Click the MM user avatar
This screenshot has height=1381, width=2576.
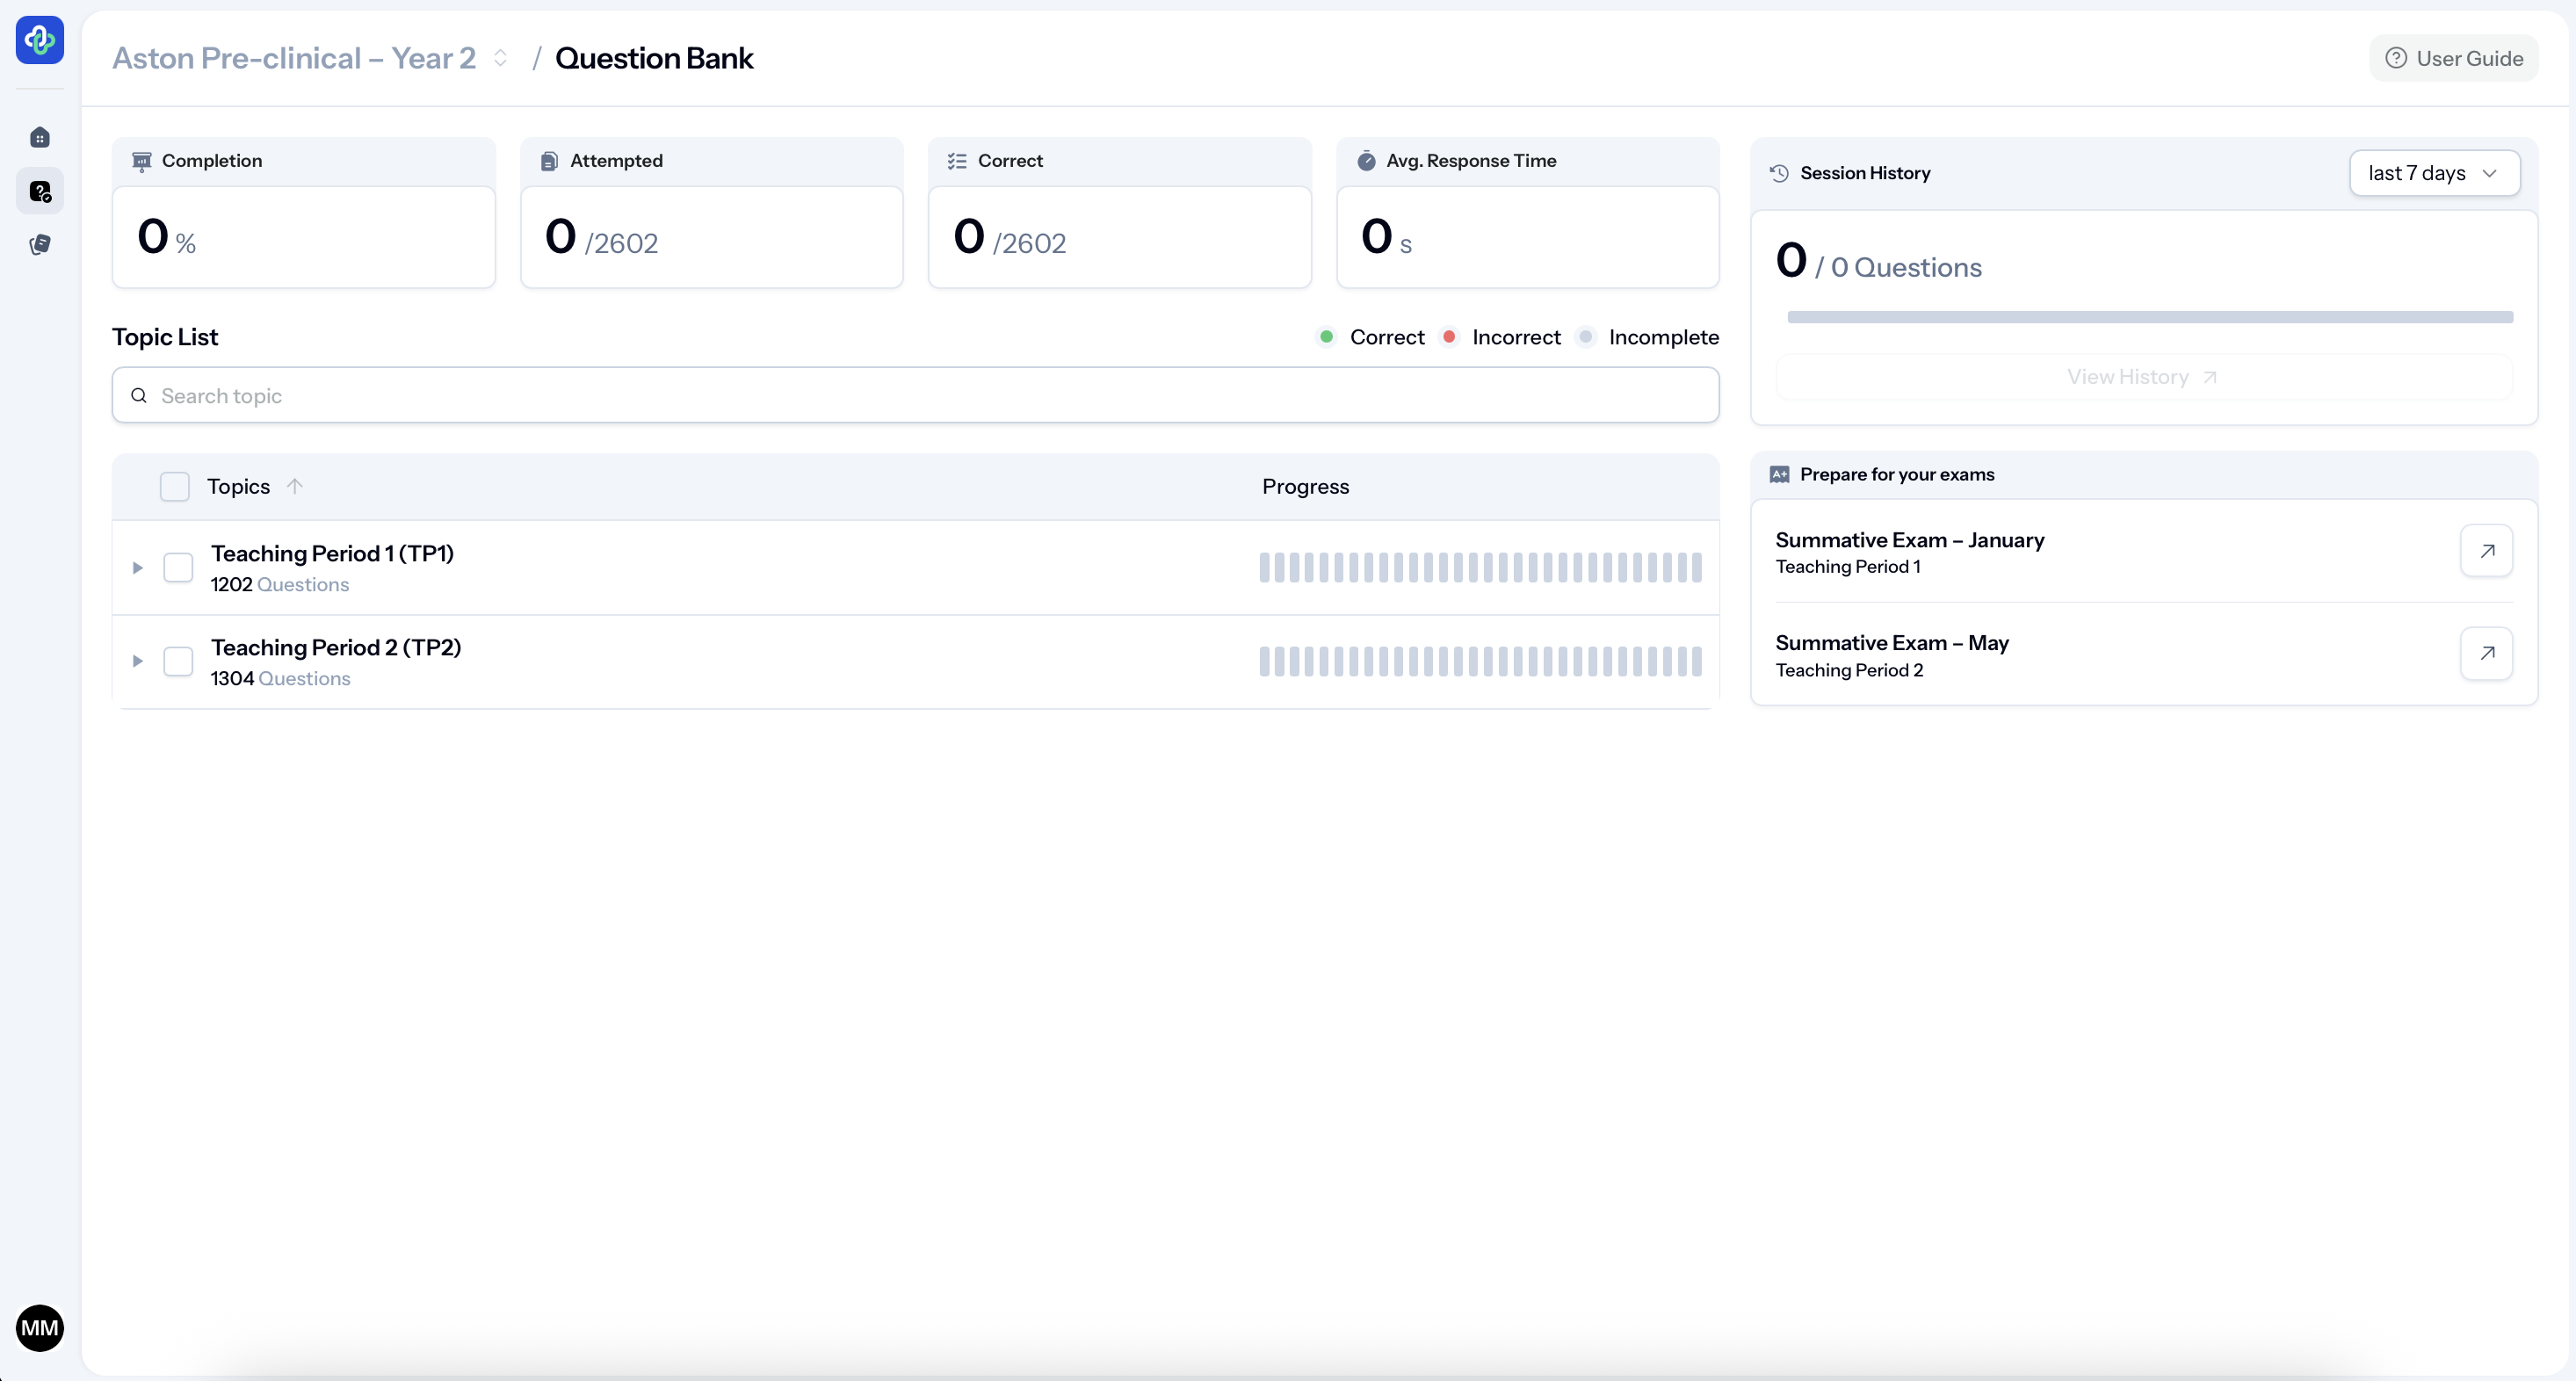[40, 1328]
